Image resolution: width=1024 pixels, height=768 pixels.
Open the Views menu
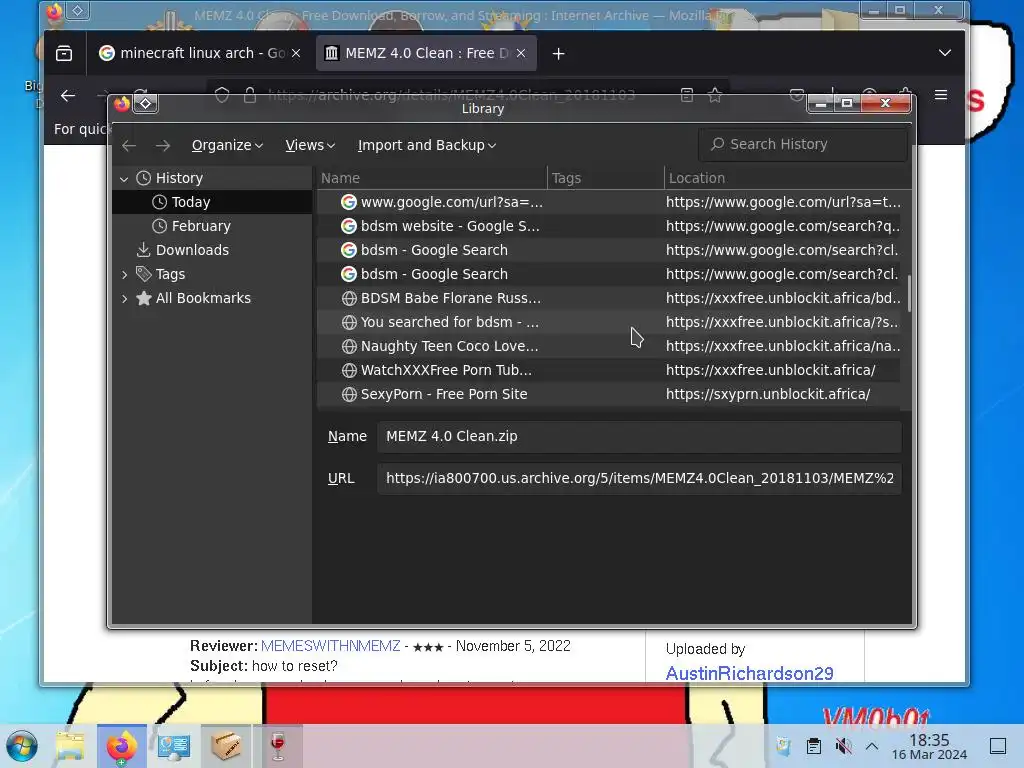tap(310, 145)
